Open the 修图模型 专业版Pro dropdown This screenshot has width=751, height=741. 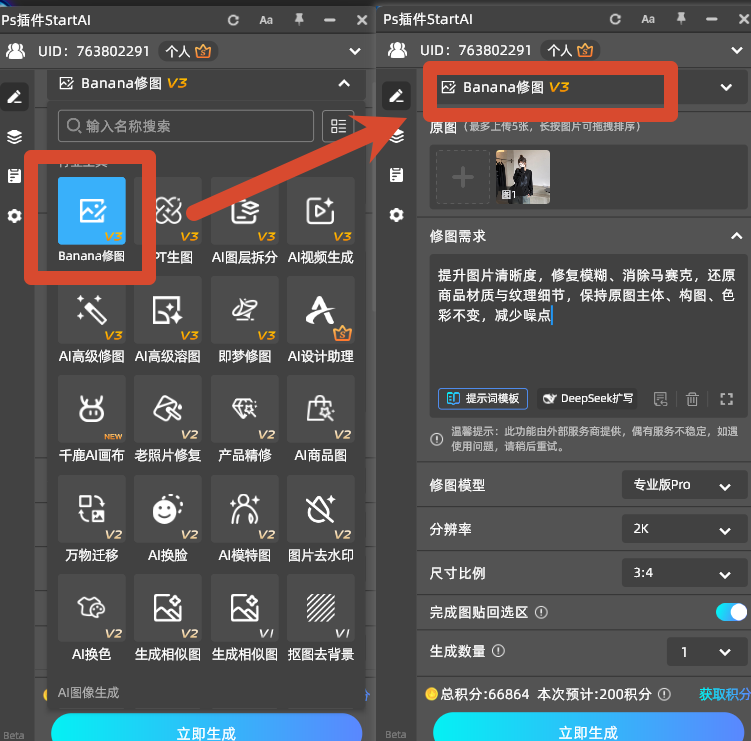pyautogui.click(x=684, y=485)
